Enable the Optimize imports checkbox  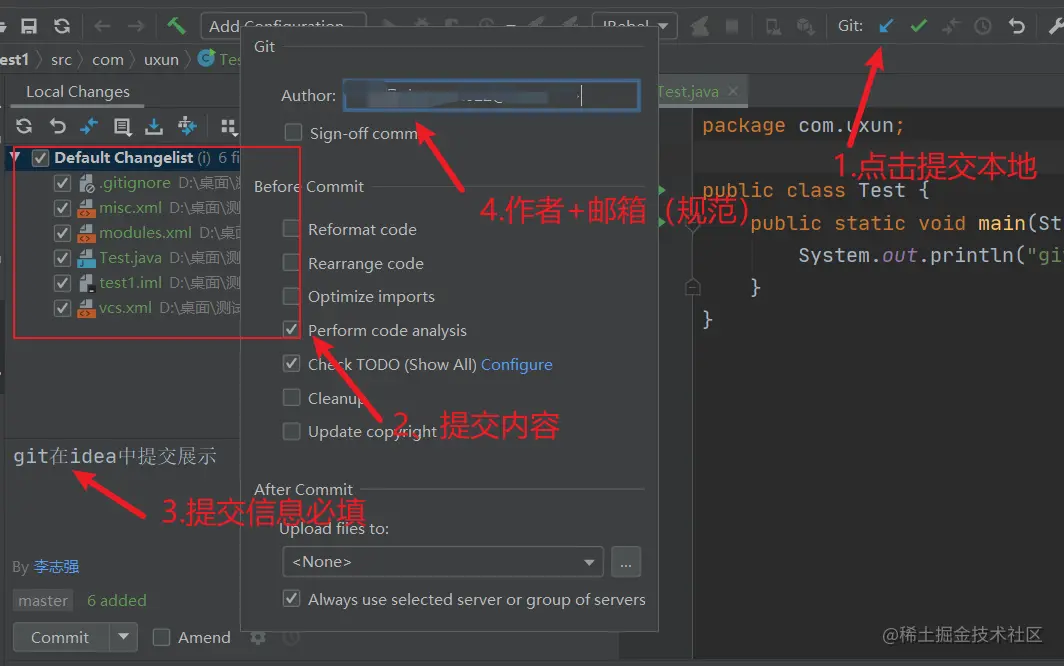tap(291, 296)
